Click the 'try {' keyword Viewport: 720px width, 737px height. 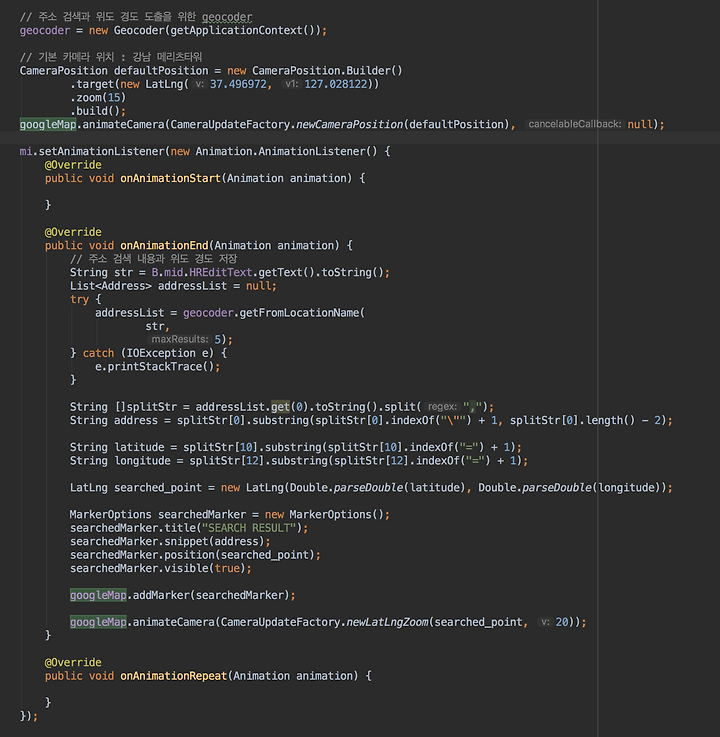[x=85, y=299]
